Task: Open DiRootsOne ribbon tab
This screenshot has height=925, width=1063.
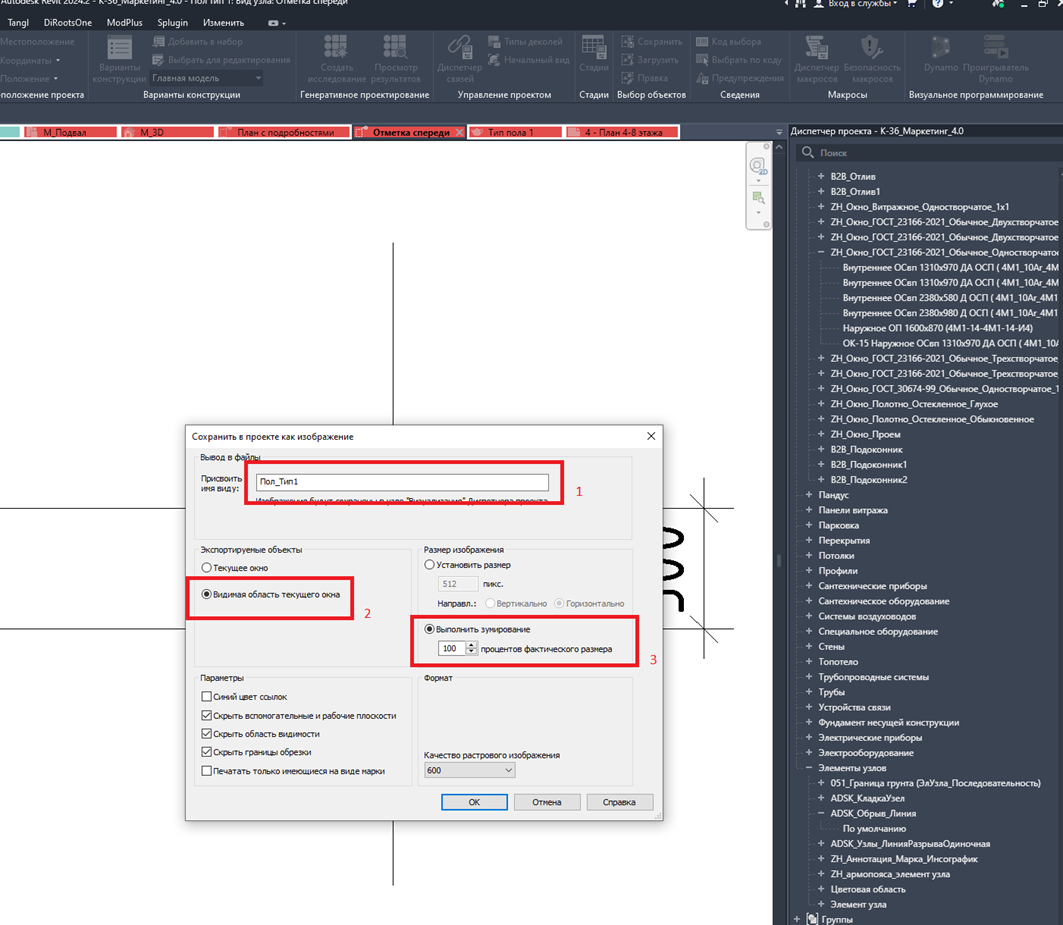Action: point(68,22)
